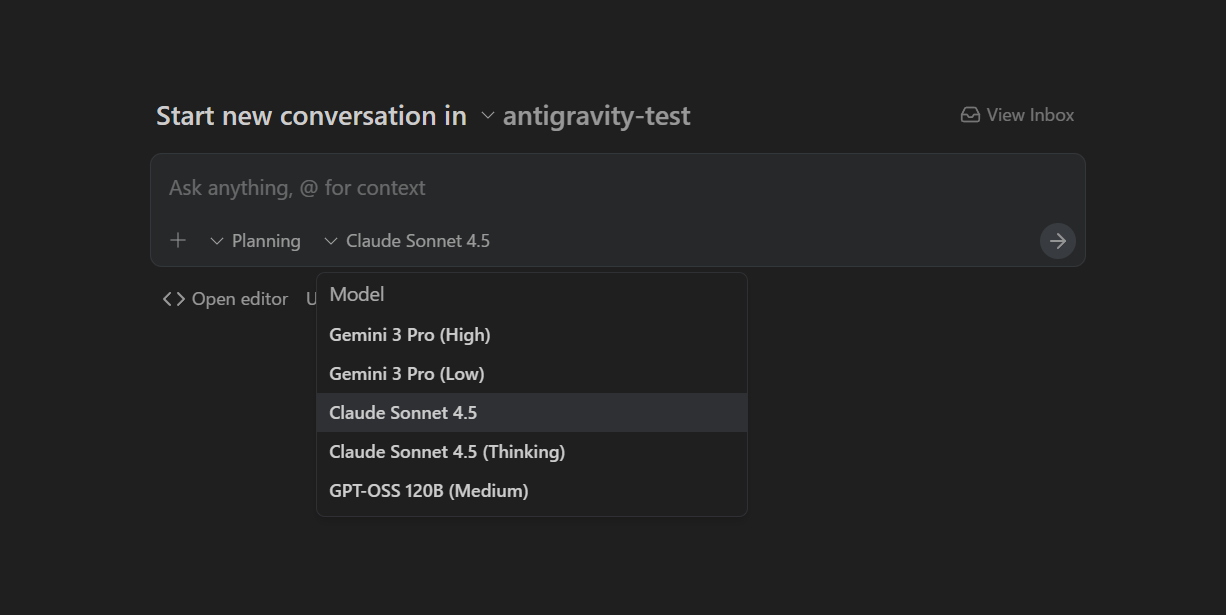Choose Gemini 3 Pro (Low) model

click(x=407, y=374)
